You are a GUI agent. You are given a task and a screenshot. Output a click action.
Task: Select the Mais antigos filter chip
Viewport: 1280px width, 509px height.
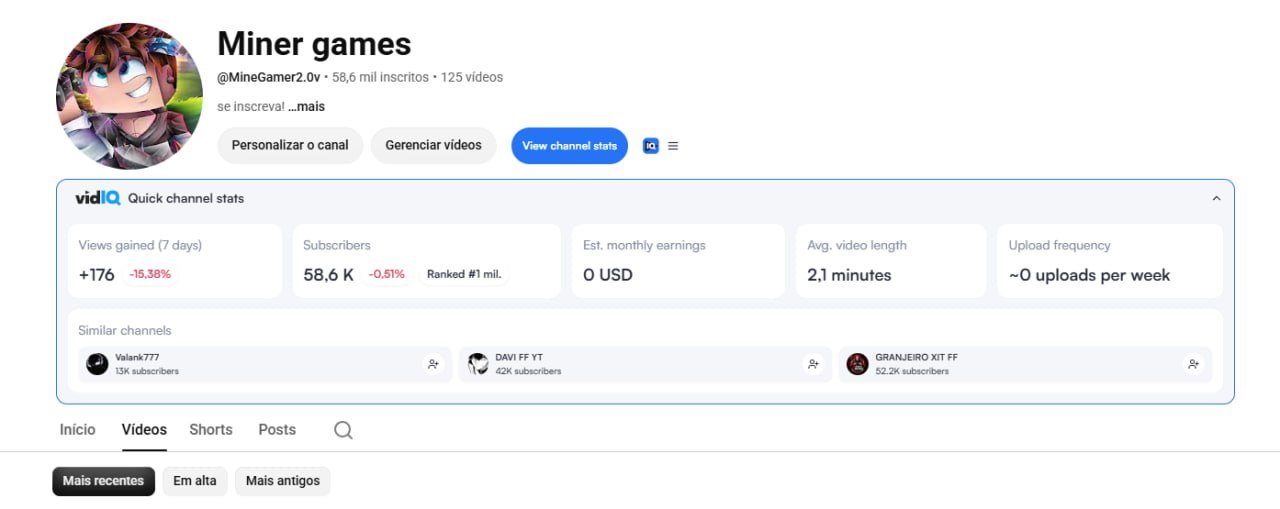(x=283, y=481)
